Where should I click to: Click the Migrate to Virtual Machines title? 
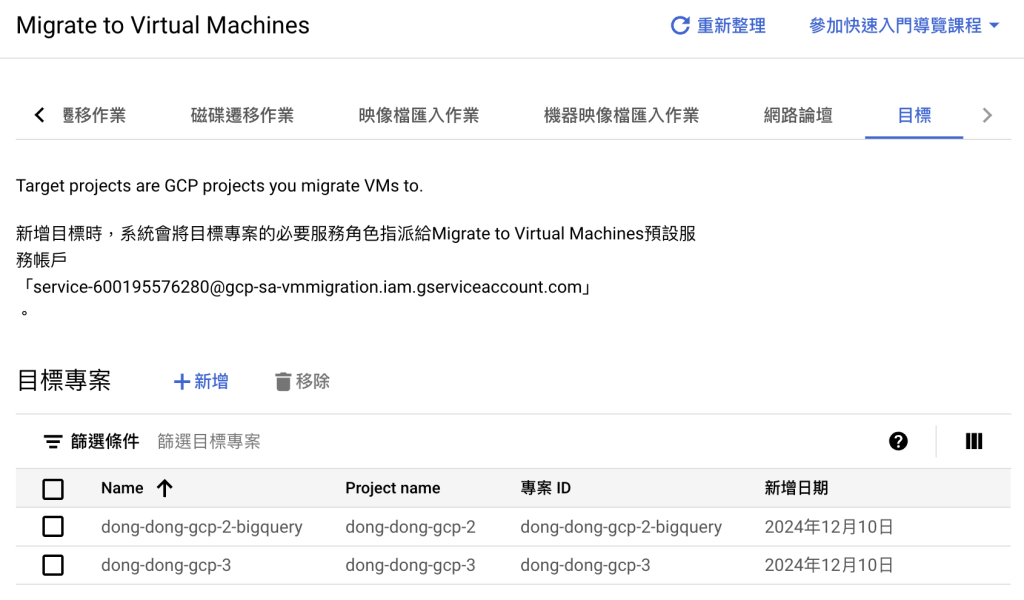tap(163, 25)
